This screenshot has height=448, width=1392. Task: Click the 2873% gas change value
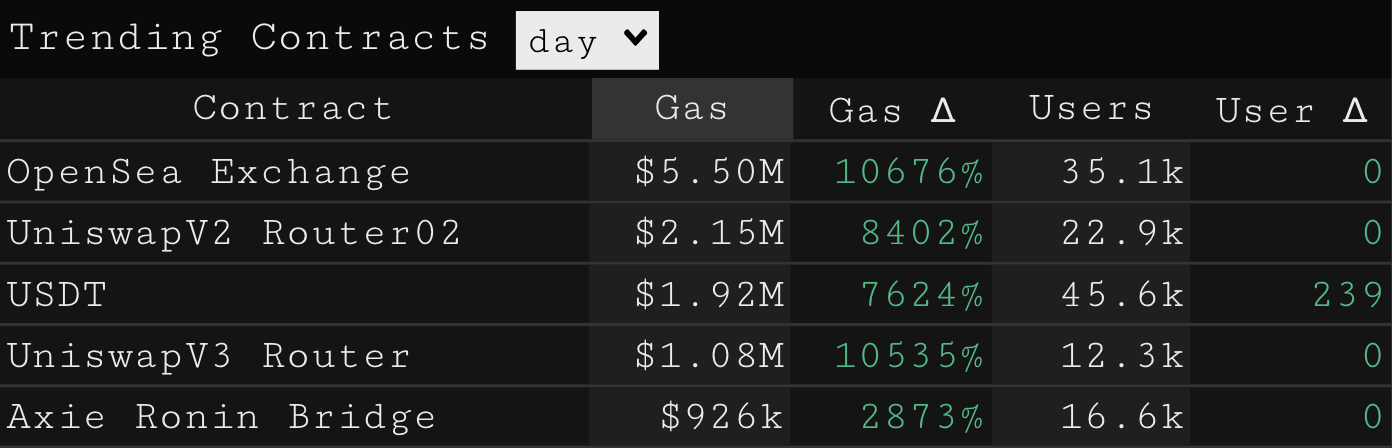(x=922, y=417)
